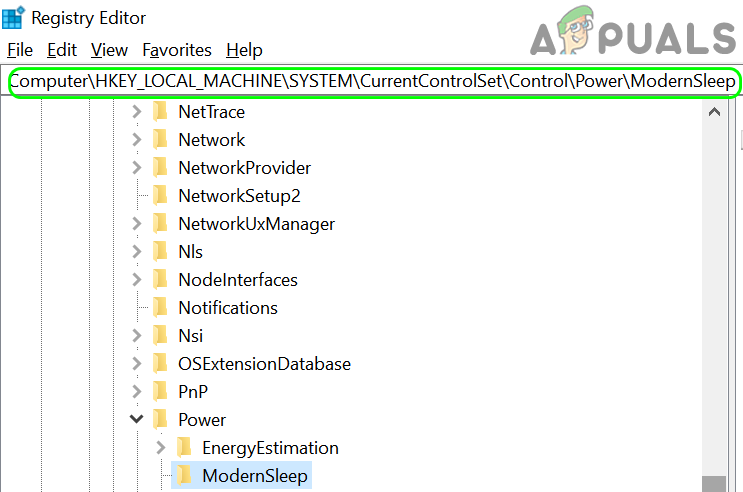Select the Nls key label

click(190, 252)
